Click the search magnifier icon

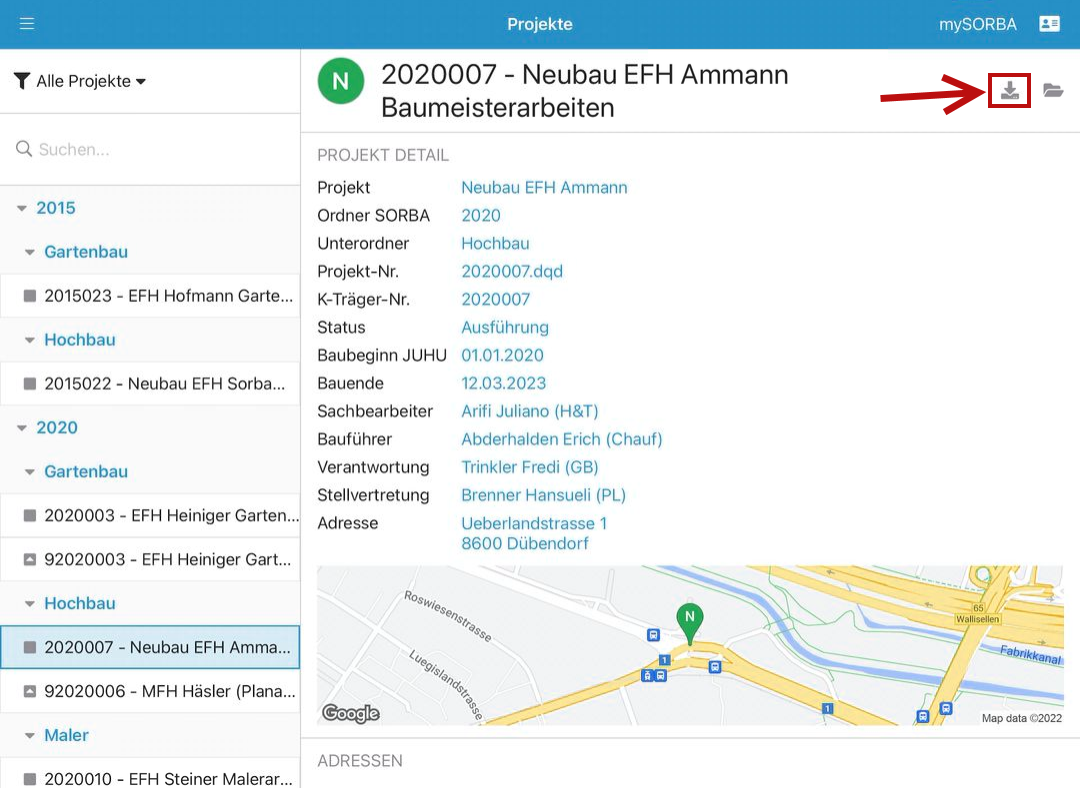[x=24, y=149]
